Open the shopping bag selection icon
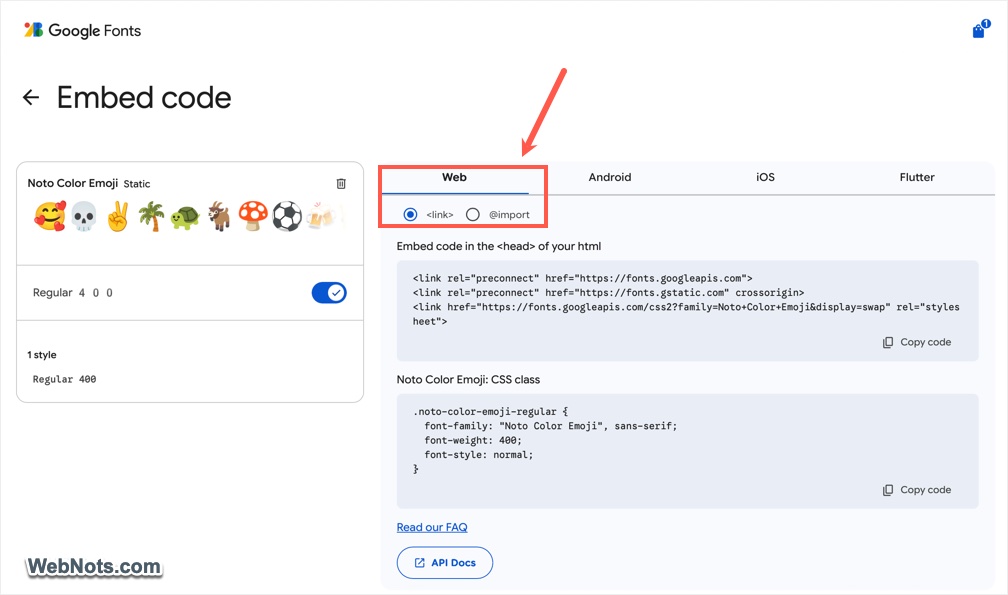 pyautogui.click(x=980, y=29)
